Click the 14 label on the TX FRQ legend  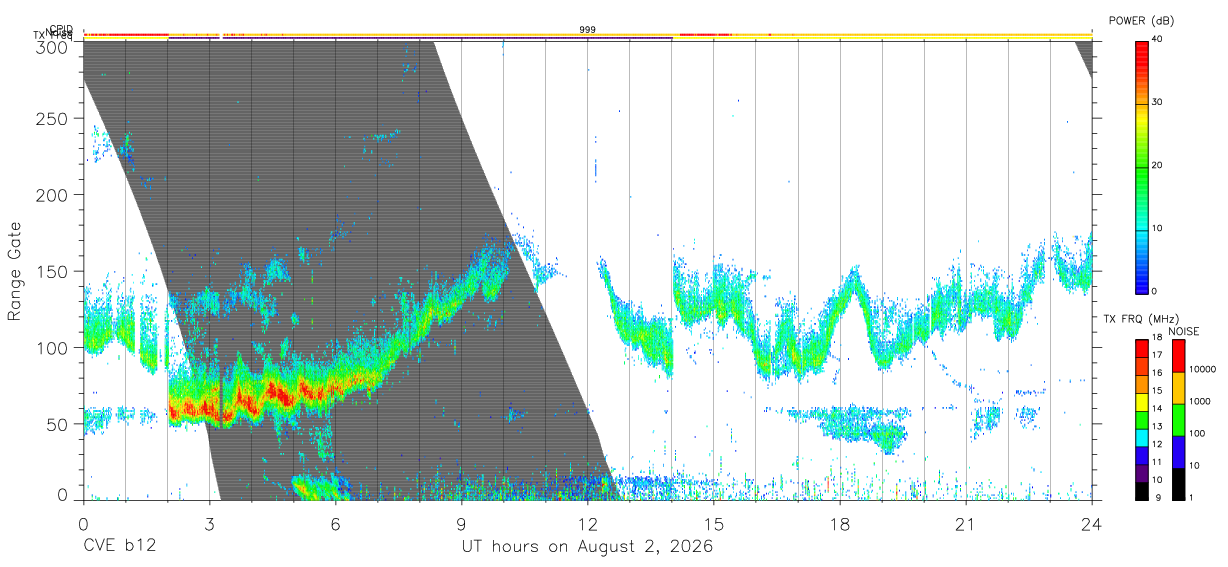click(1158, 408)
